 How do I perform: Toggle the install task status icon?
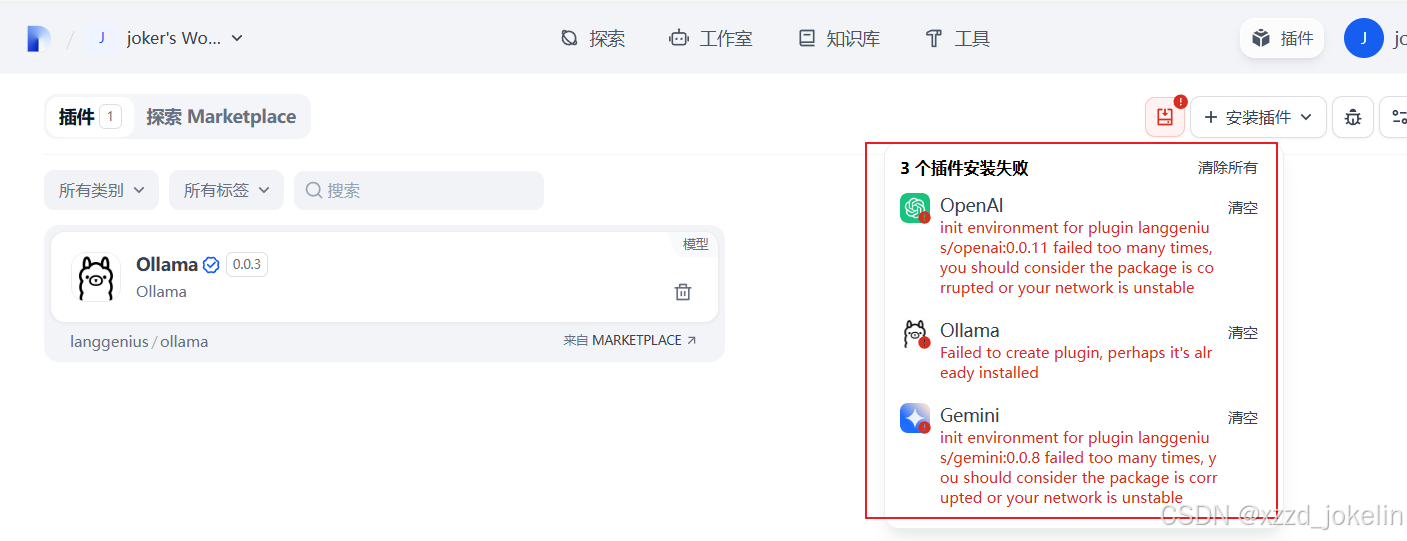pos(1165,117)
